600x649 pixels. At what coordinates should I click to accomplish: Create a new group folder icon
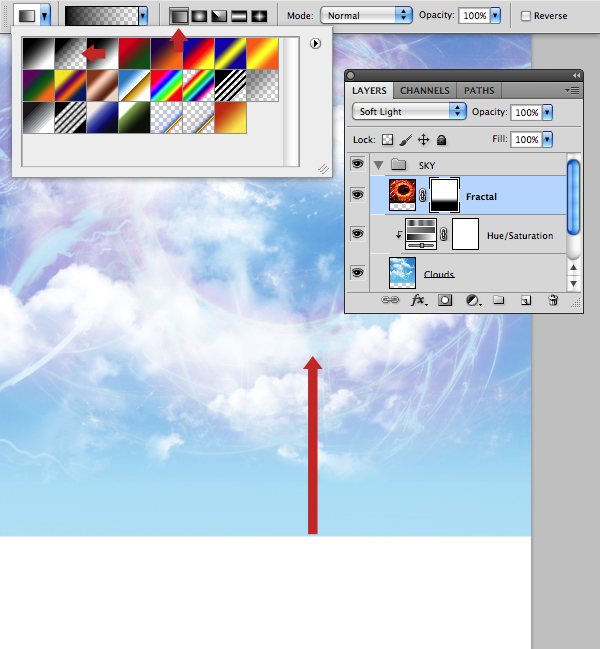click(499, 300)
